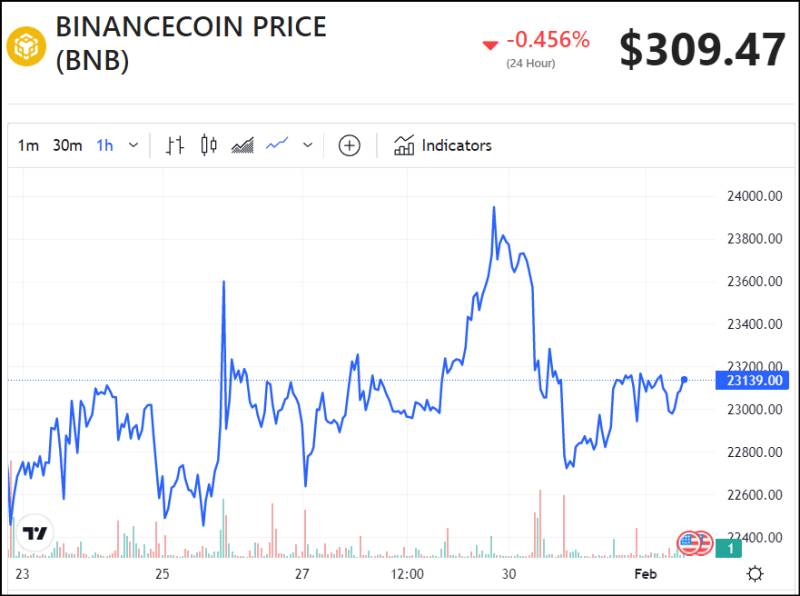Click the Binance Coin logo

pos(27,46)
